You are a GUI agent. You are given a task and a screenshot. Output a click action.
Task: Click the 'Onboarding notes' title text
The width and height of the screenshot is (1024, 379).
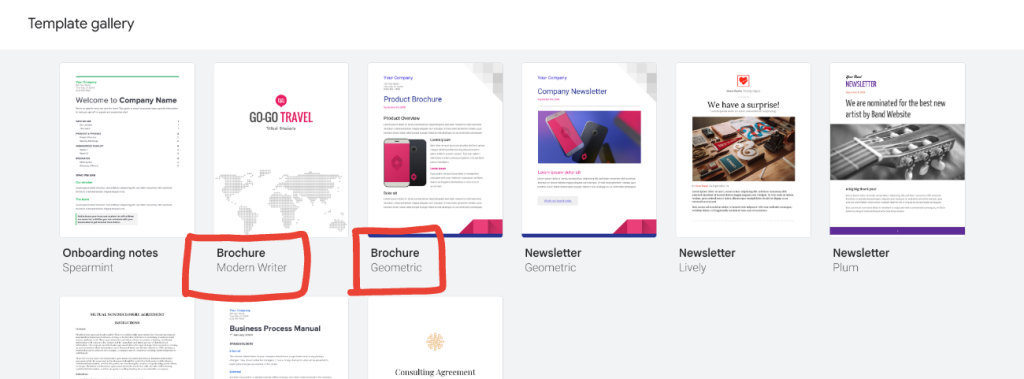110,253
